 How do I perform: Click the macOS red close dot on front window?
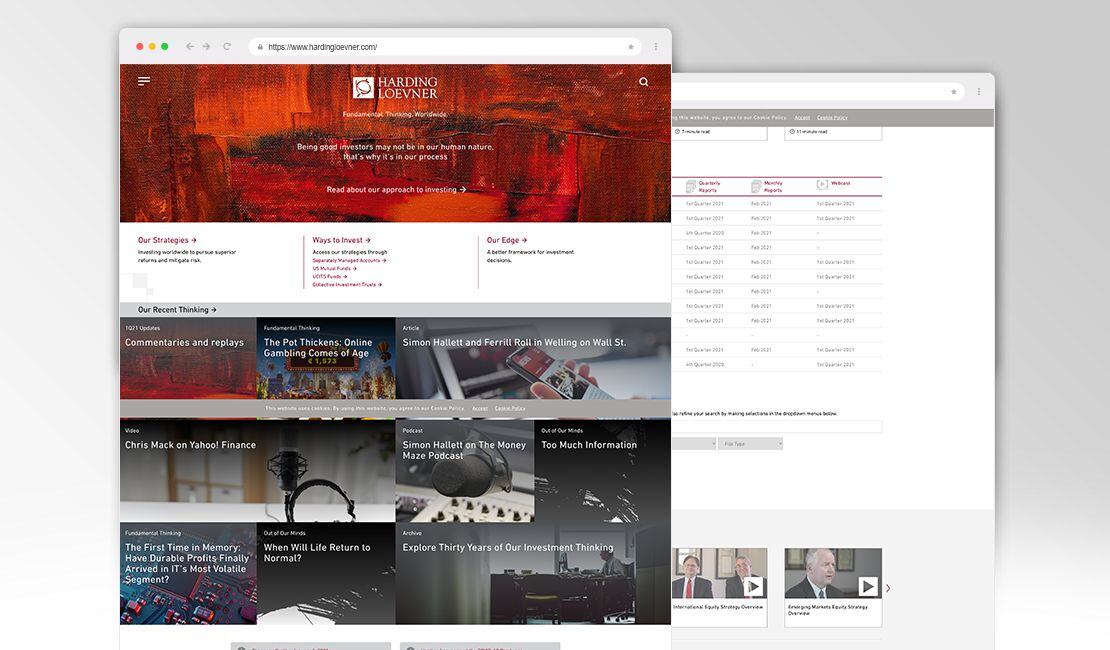pyautogui.click(x=139, y=47)
